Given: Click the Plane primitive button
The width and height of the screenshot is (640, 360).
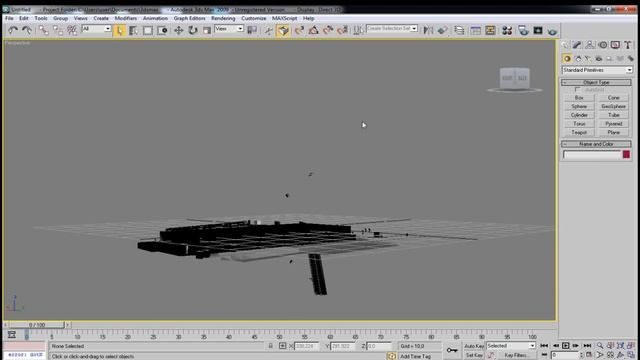Looking at the screenshot, I should coord(613,133).
